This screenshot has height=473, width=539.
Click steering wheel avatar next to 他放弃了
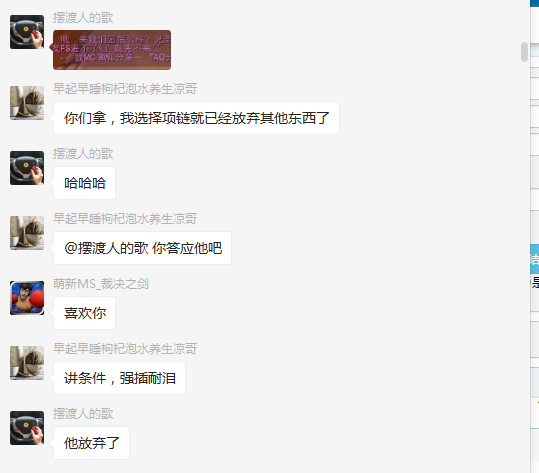pyautogui.click(x=27, y=428)
